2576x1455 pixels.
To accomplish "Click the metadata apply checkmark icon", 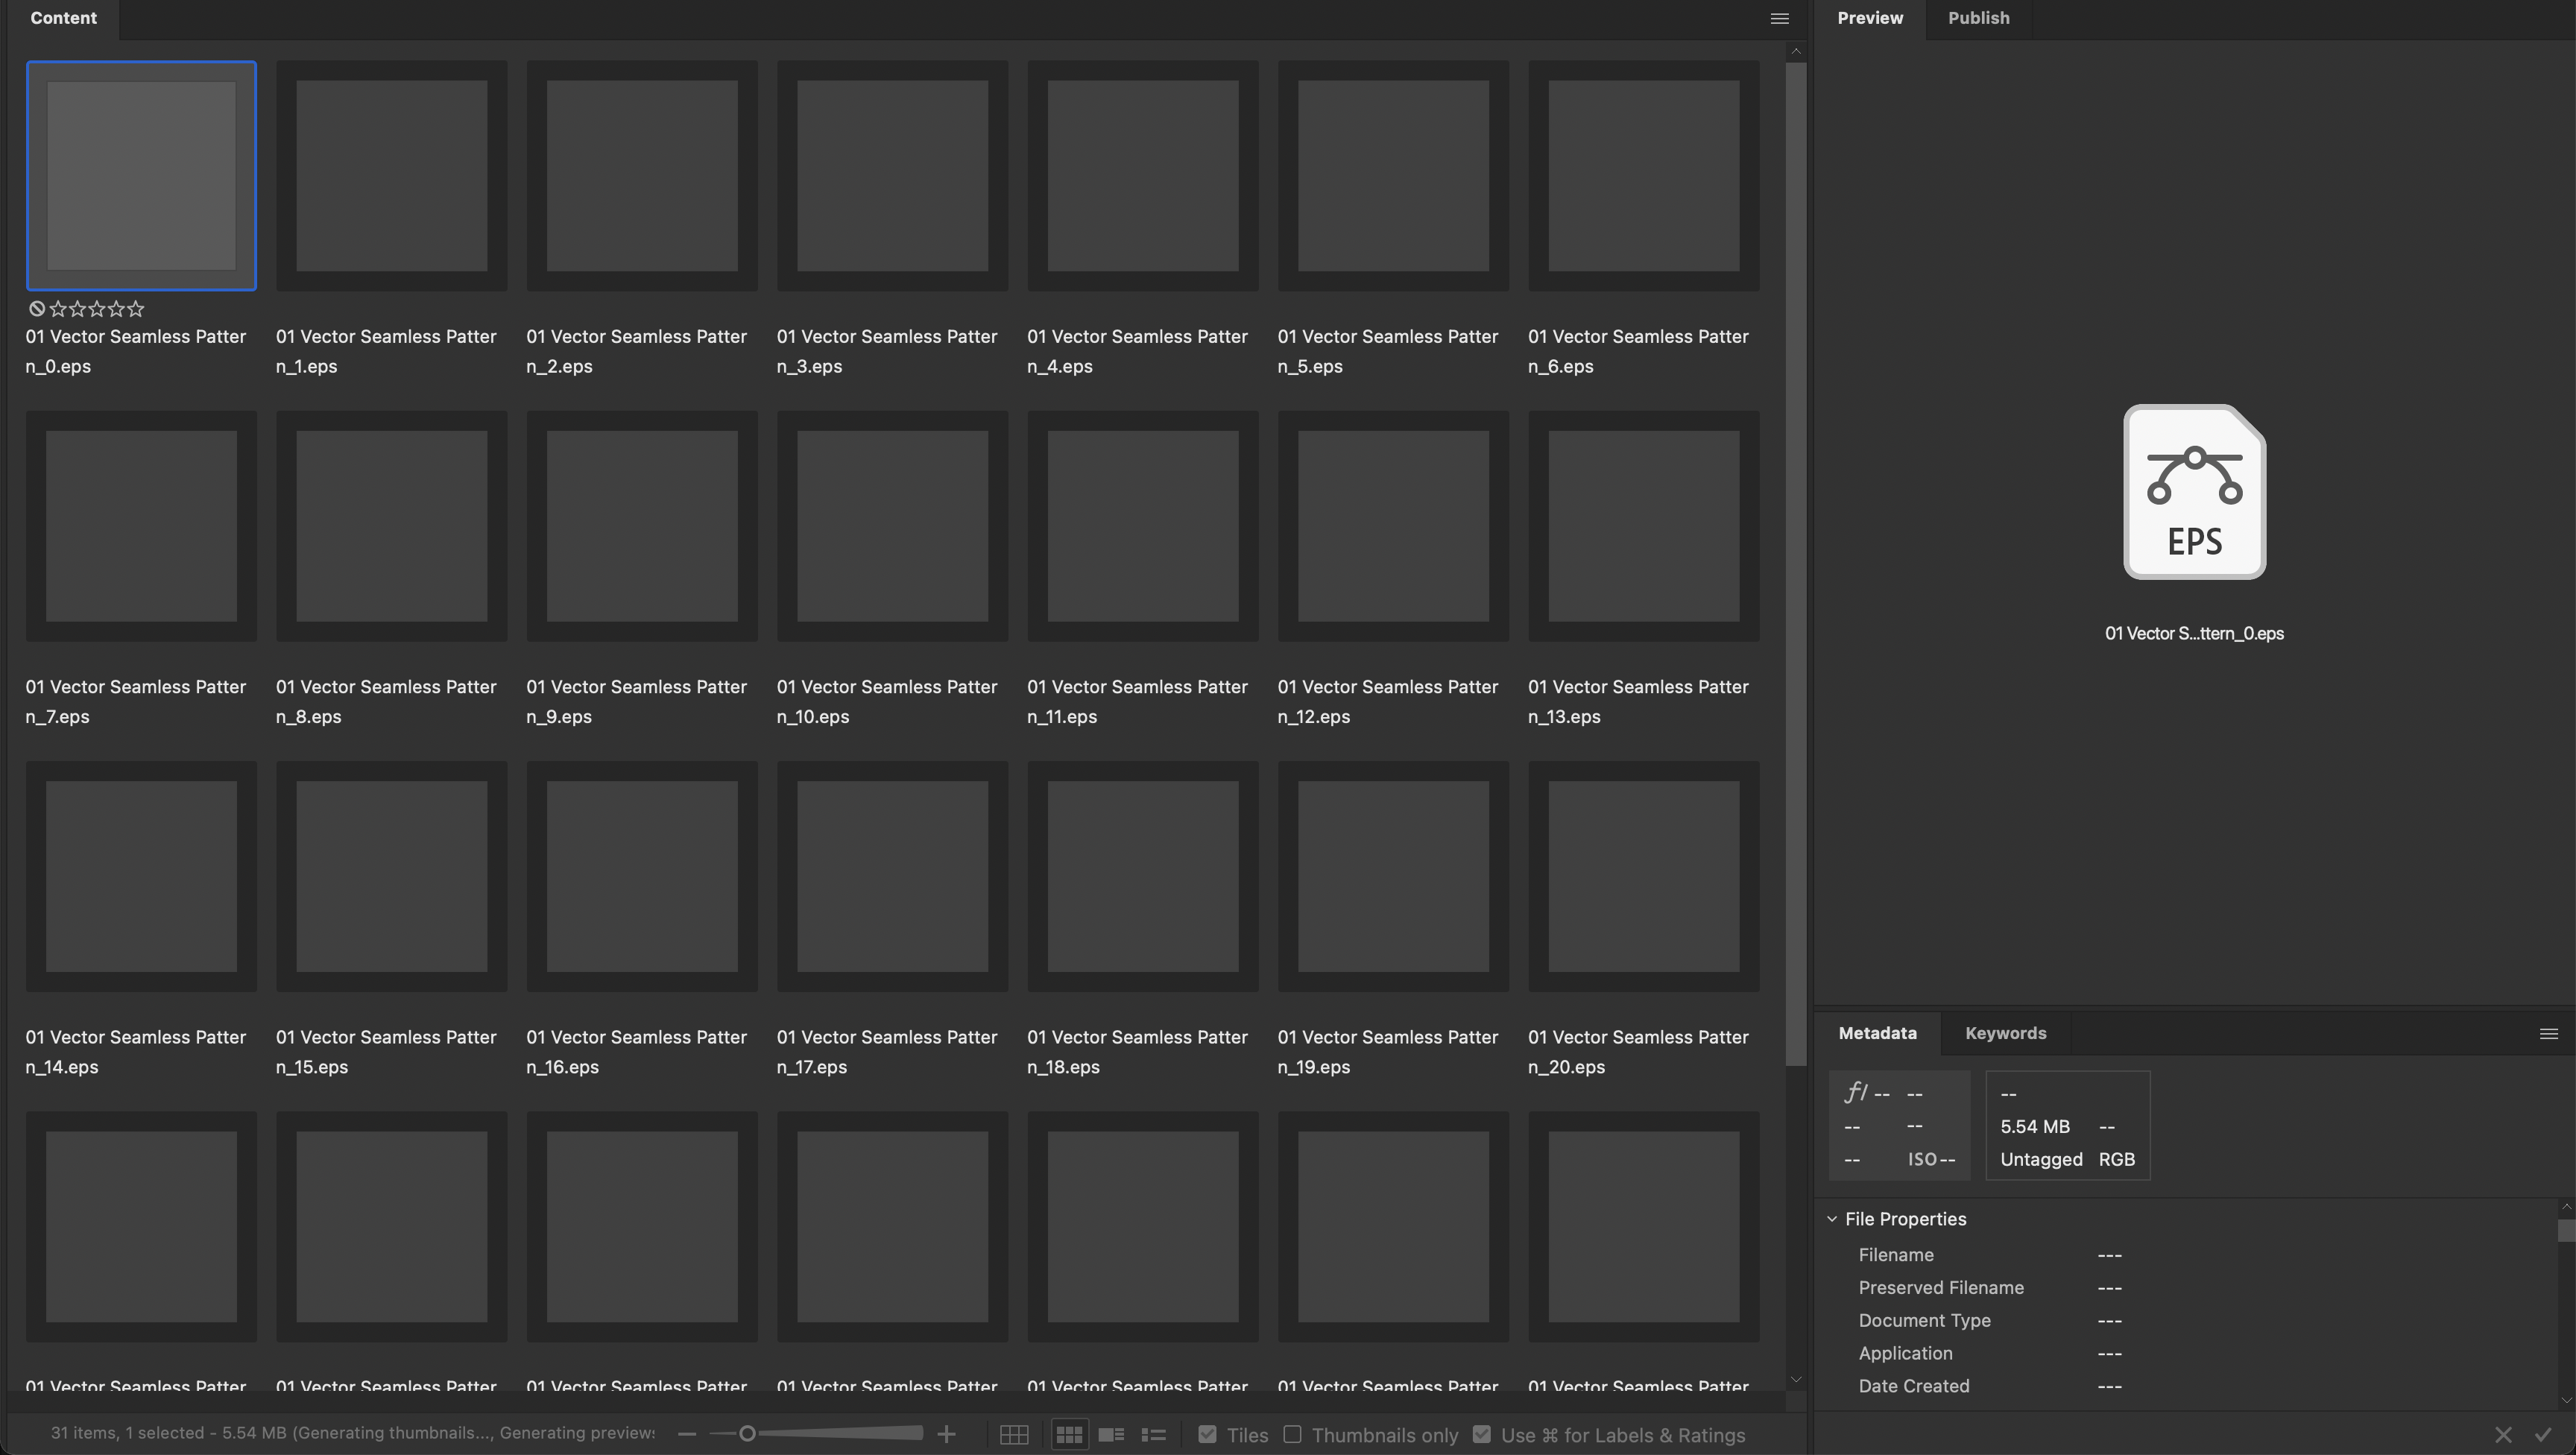I will 2543,1435.
